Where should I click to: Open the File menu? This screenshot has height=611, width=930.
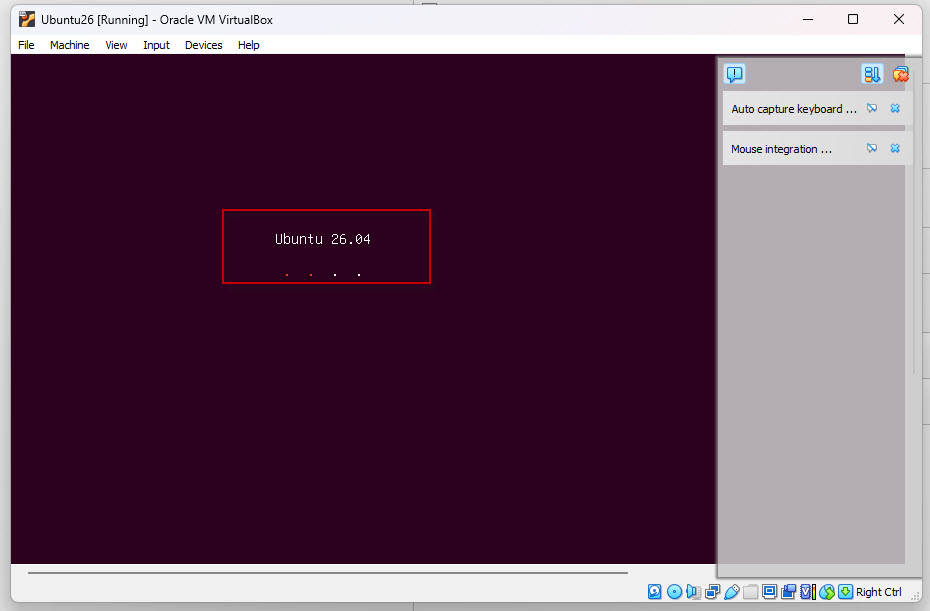(26, 45)
